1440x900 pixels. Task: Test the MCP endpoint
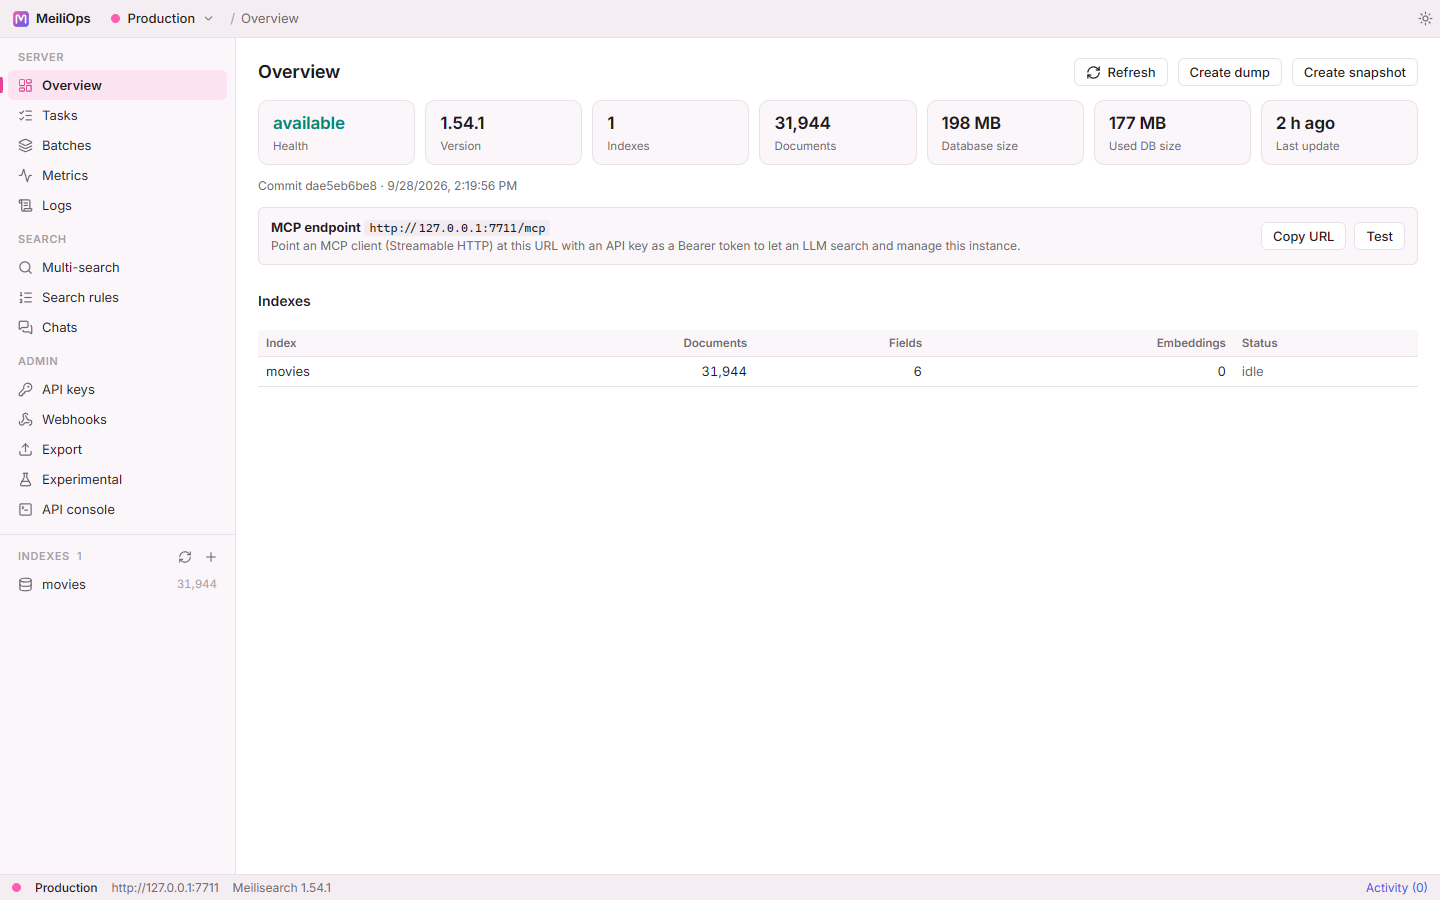[1379, 236]
